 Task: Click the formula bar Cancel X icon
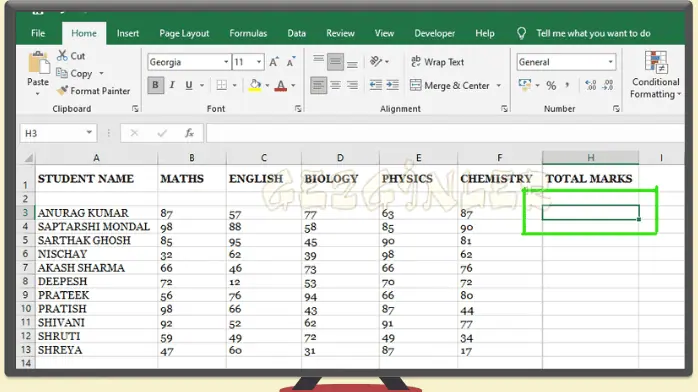pyautogui.click(x=134, y=133)
